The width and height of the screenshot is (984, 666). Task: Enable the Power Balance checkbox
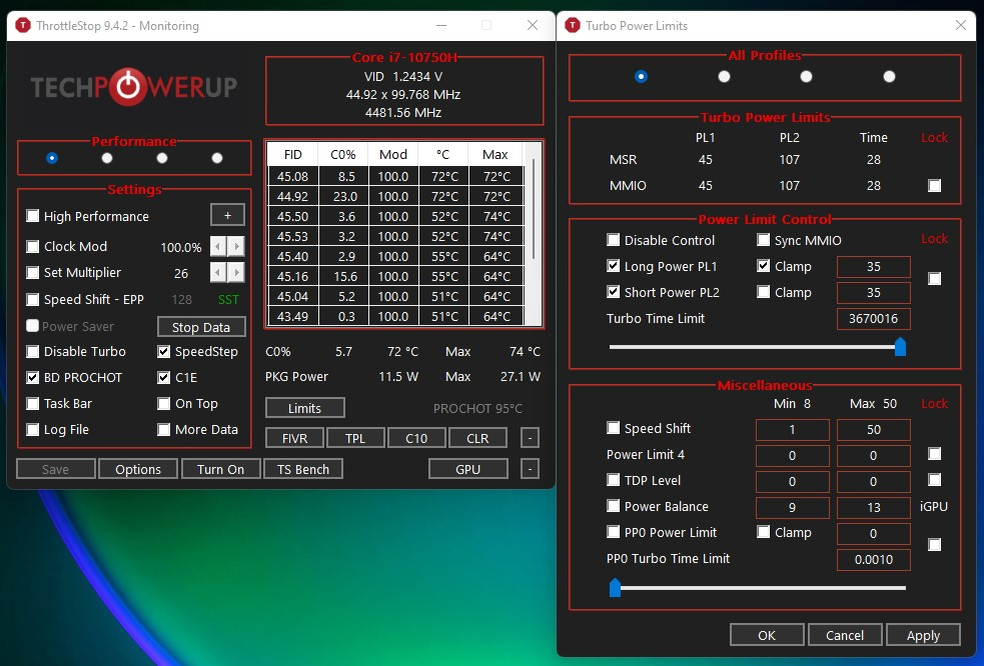coord(613,506)
